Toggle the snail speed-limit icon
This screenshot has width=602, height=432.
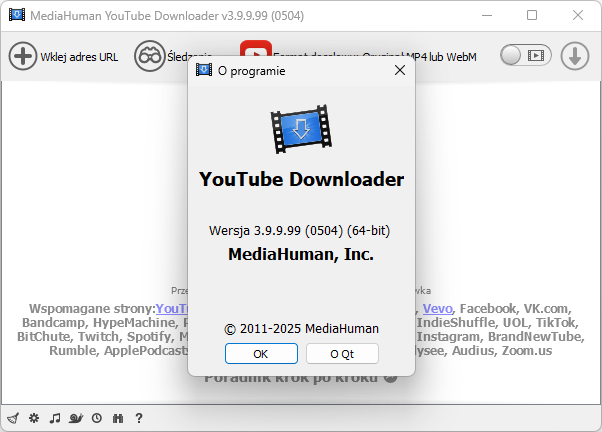click(x=76, y=418)
